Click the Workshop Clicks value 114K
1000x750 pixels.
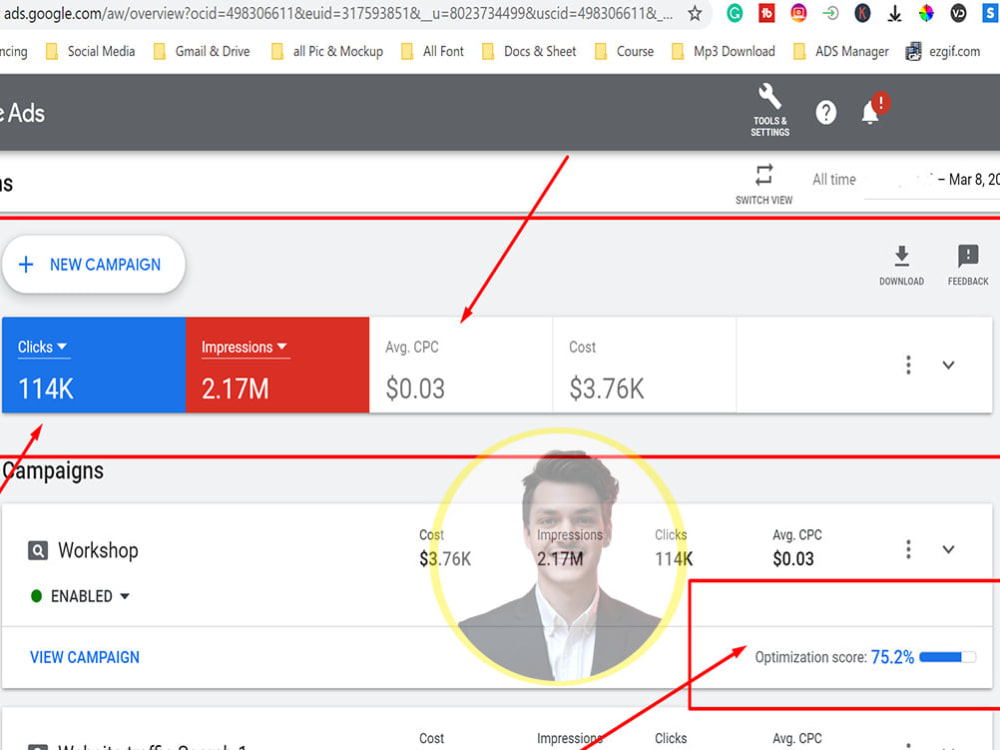tap(673, 559)
